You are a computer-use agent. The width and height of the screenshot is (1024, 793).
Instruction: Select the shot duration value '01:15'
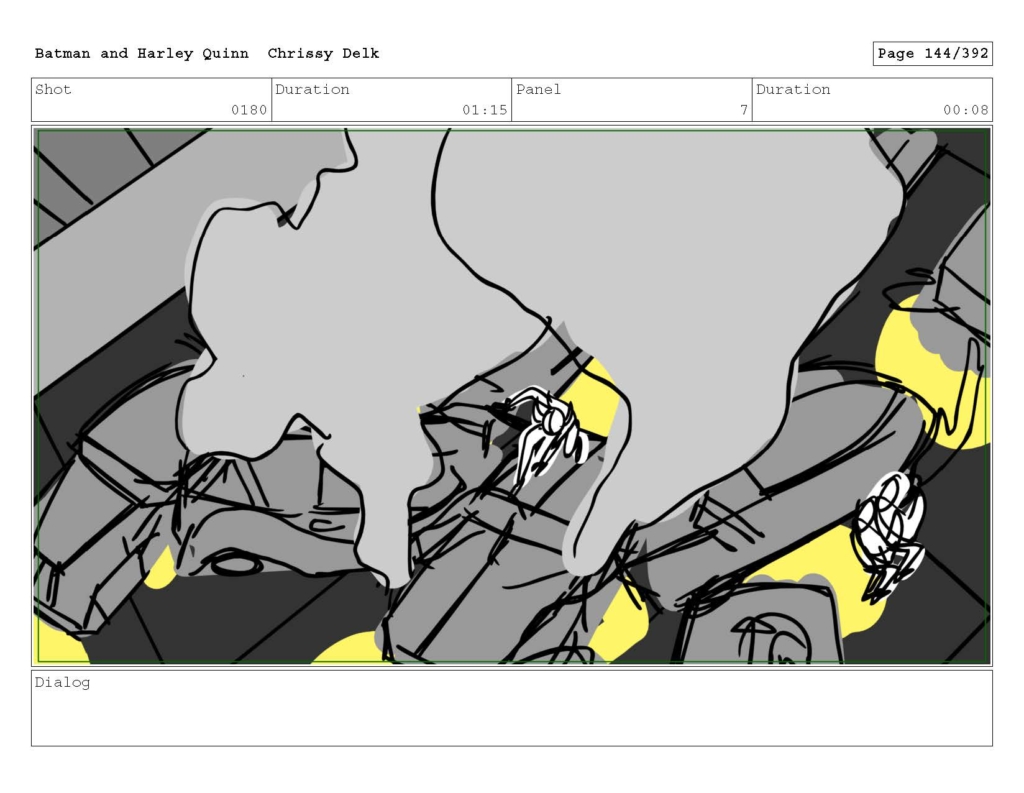[485, 110]
